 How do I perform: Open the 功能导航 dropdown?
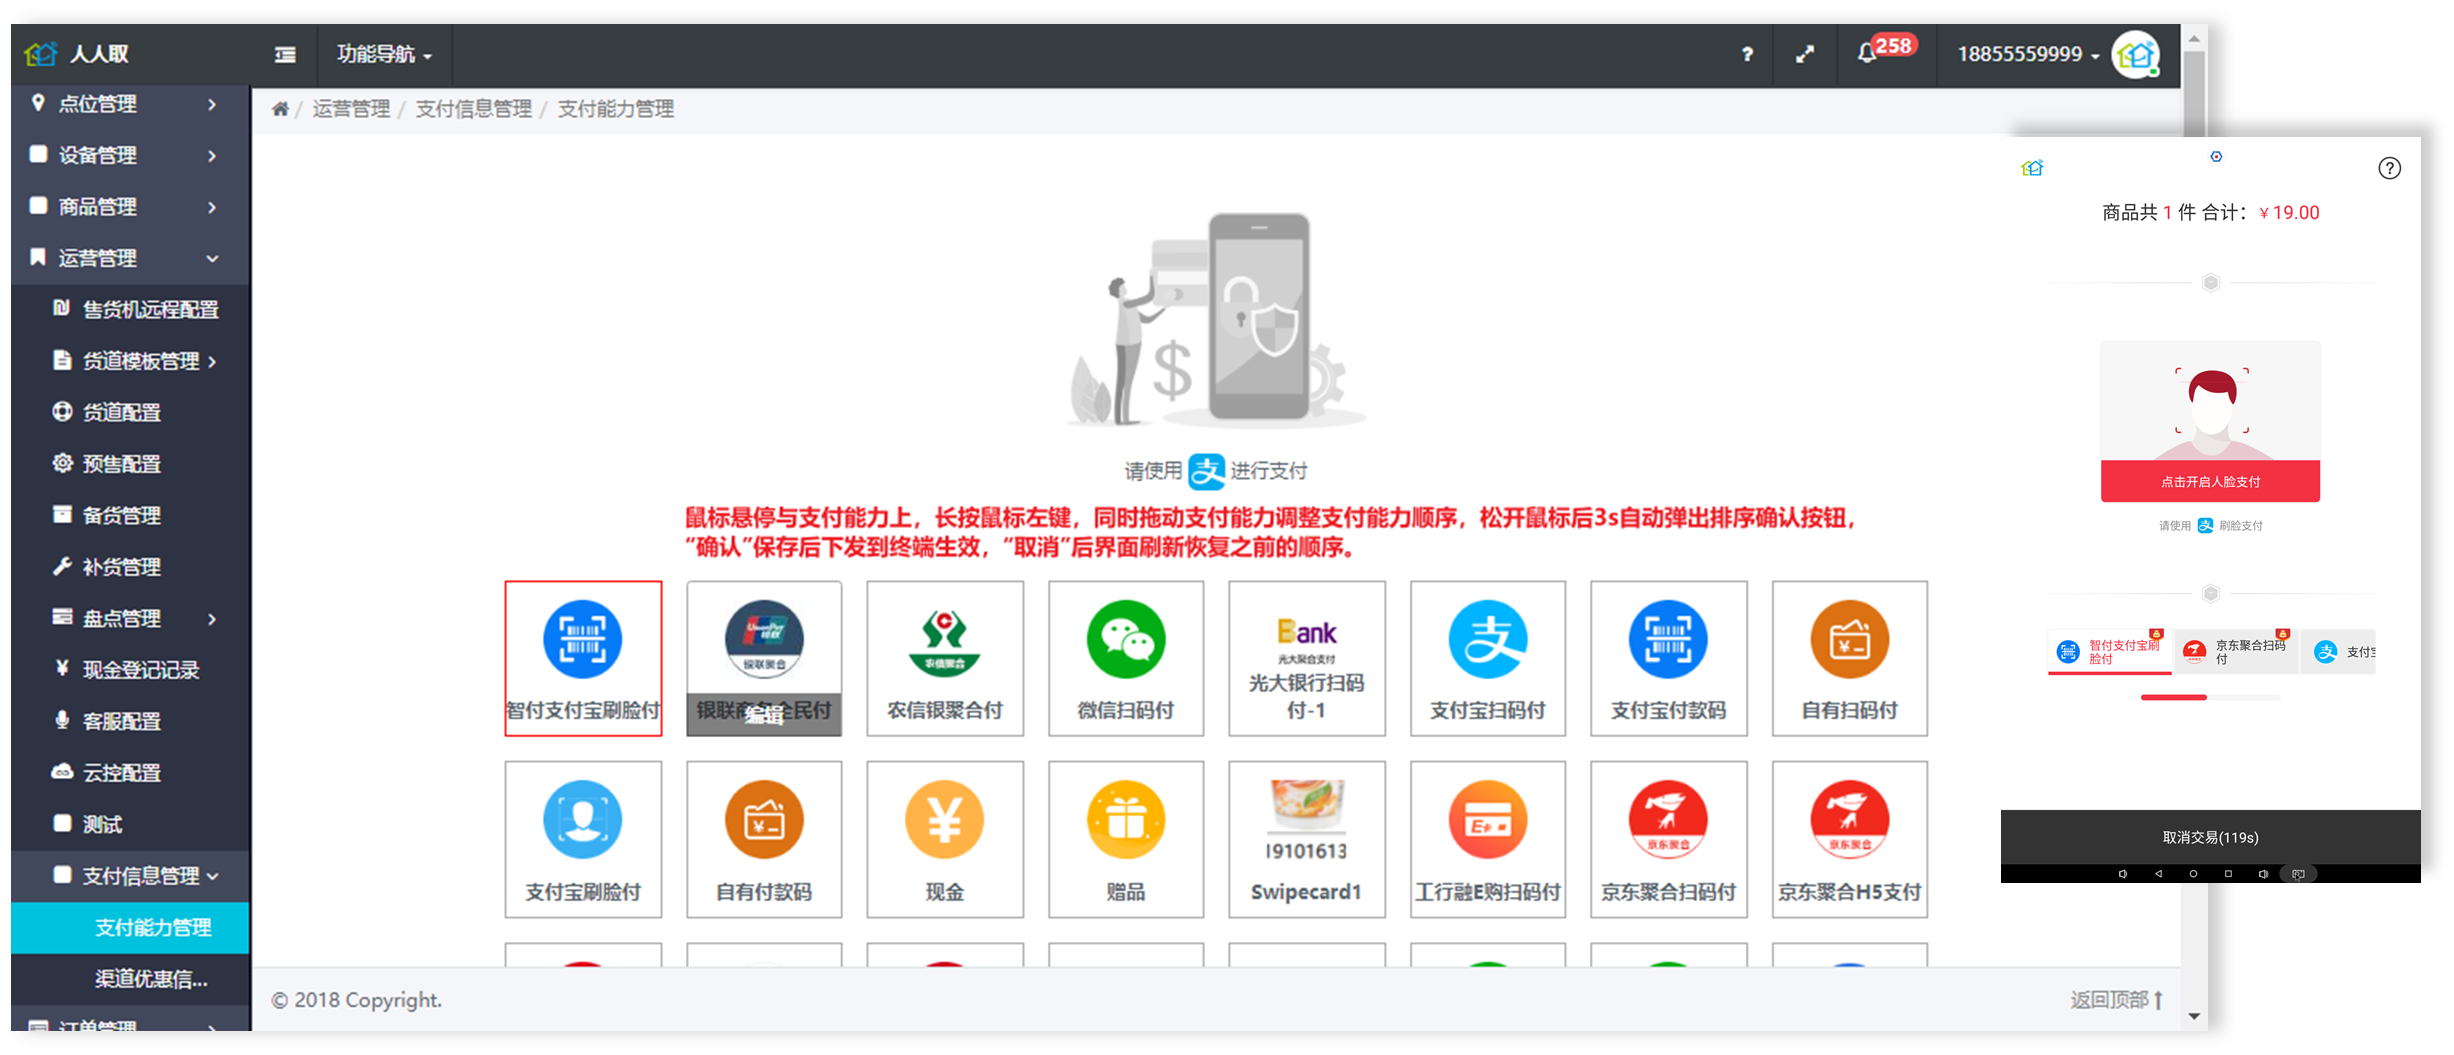(x=385, y=54)
